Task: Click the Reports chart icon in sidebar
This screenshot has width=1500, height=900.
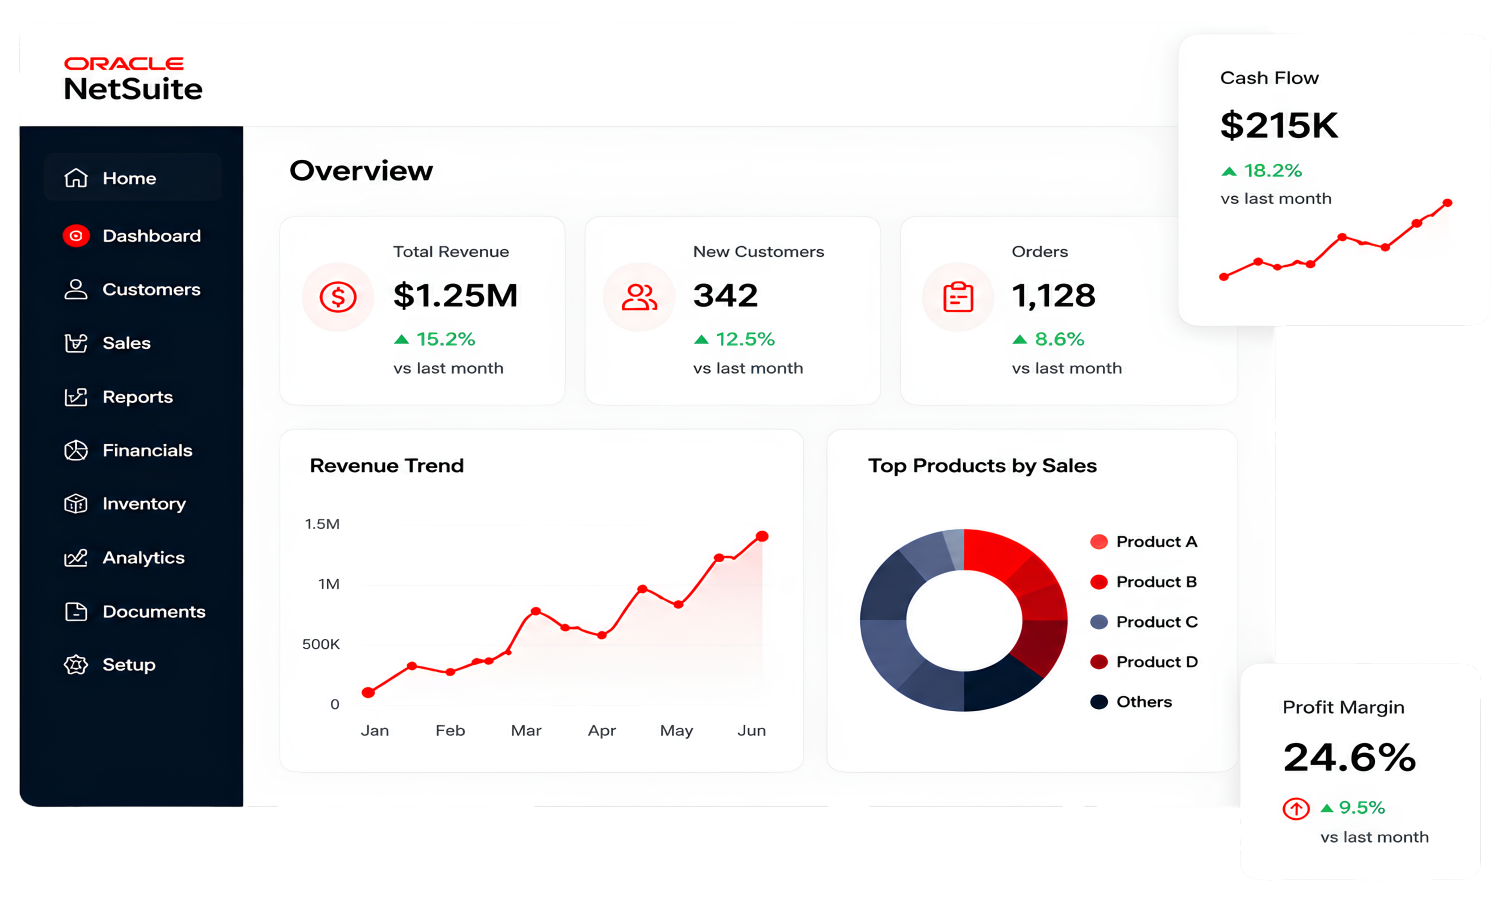Action: (76, 397)
